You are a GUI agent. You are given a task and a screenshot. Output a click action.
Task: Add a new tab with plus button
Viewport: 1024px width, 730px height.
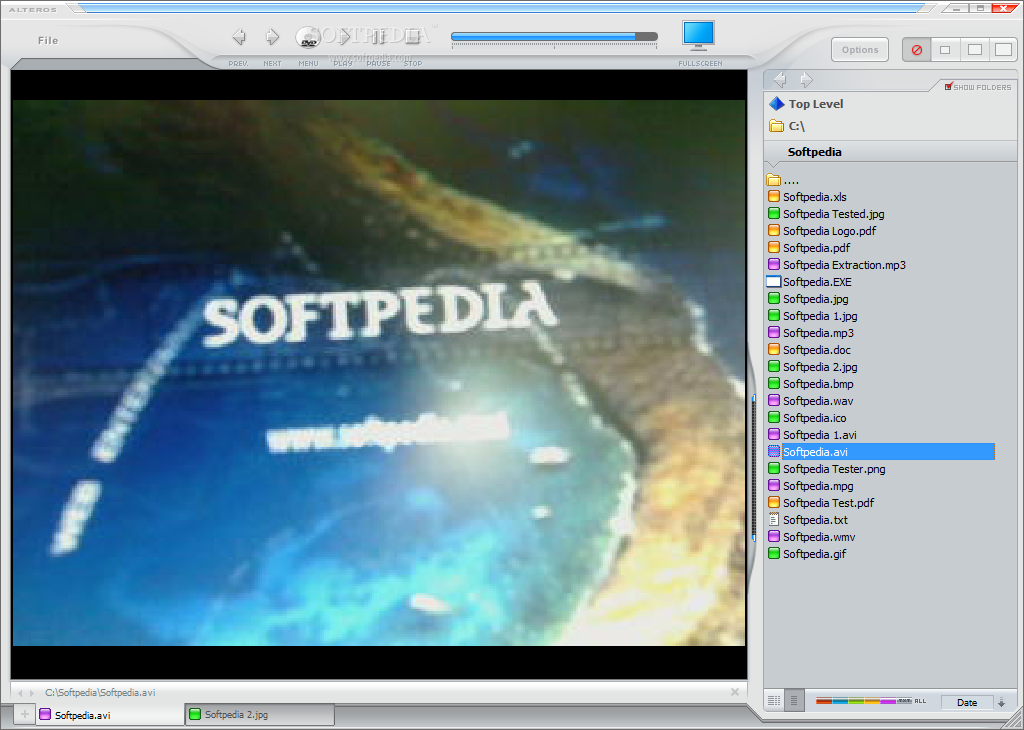pyautogui.click(x=25, y=714)
